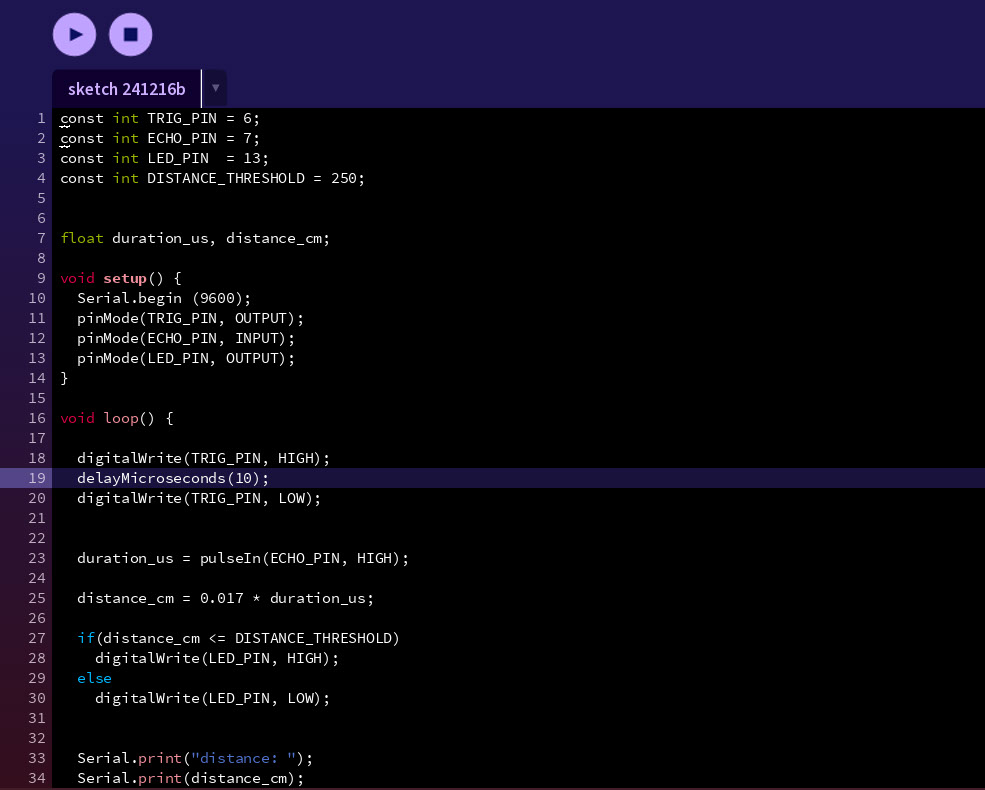Viewport: 985px width, 790px height.
Task: Click line number 26 in the gutter
Action: (37, 619)
